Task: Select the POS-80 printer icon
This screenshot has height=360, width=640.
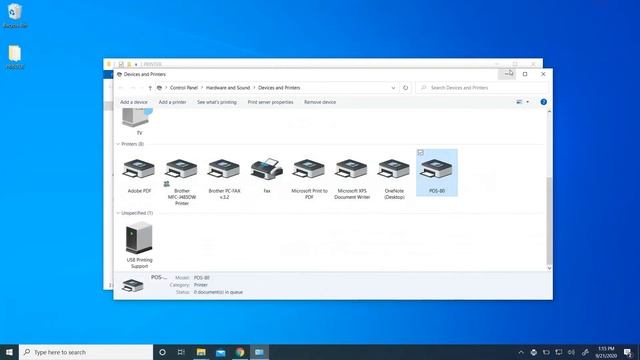Action: (436, 169)
